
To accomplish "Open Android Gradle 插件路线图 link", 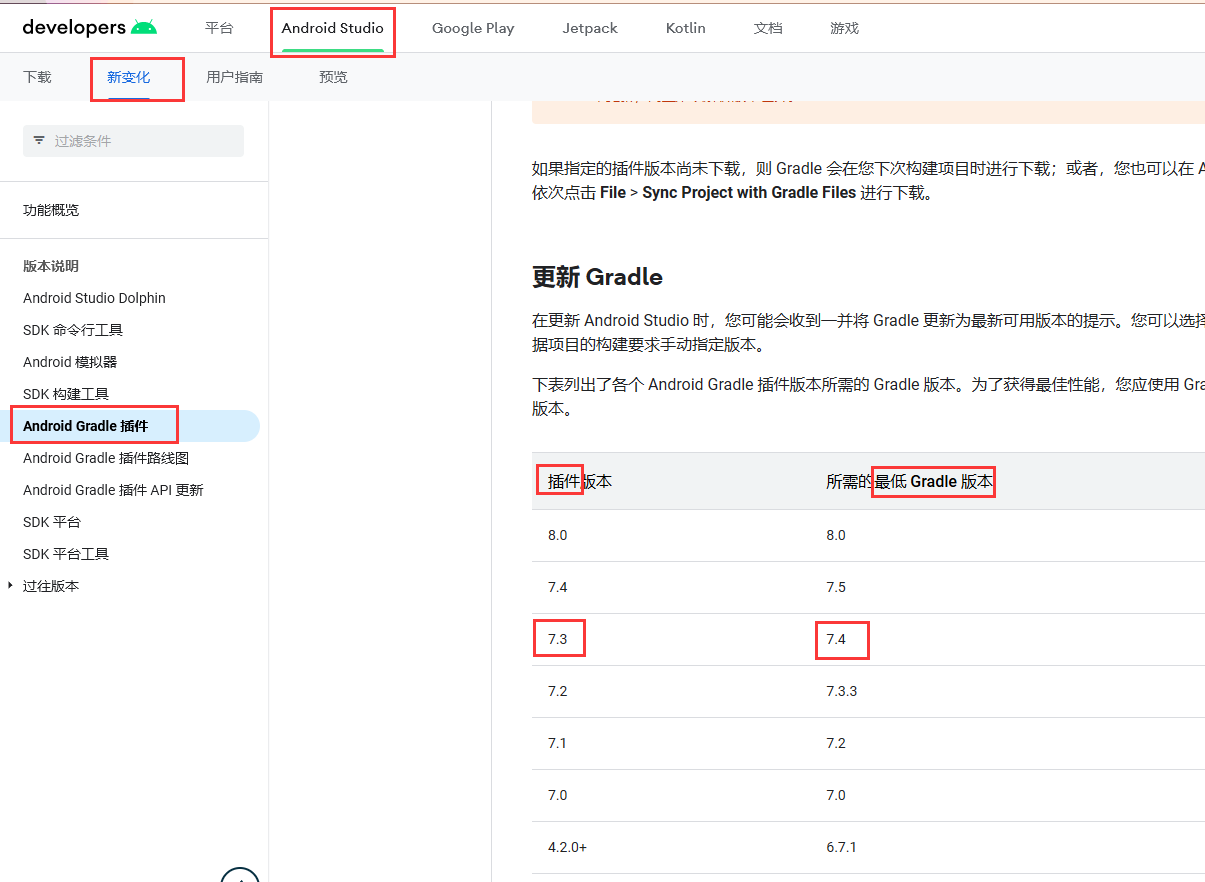I will [x=106, y=458].
